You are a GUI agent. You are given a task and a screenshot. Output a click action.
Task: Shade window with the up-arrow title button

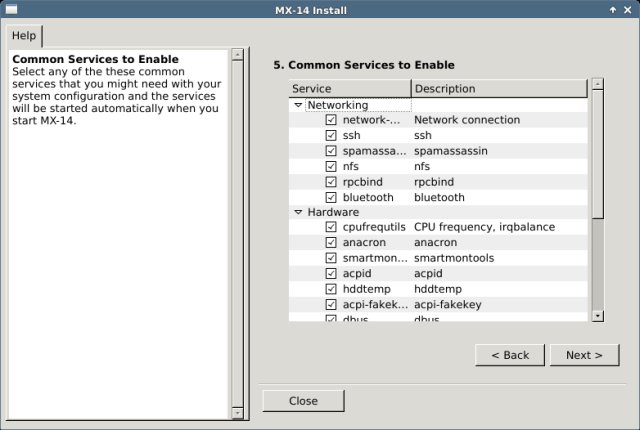click(613, 10)
